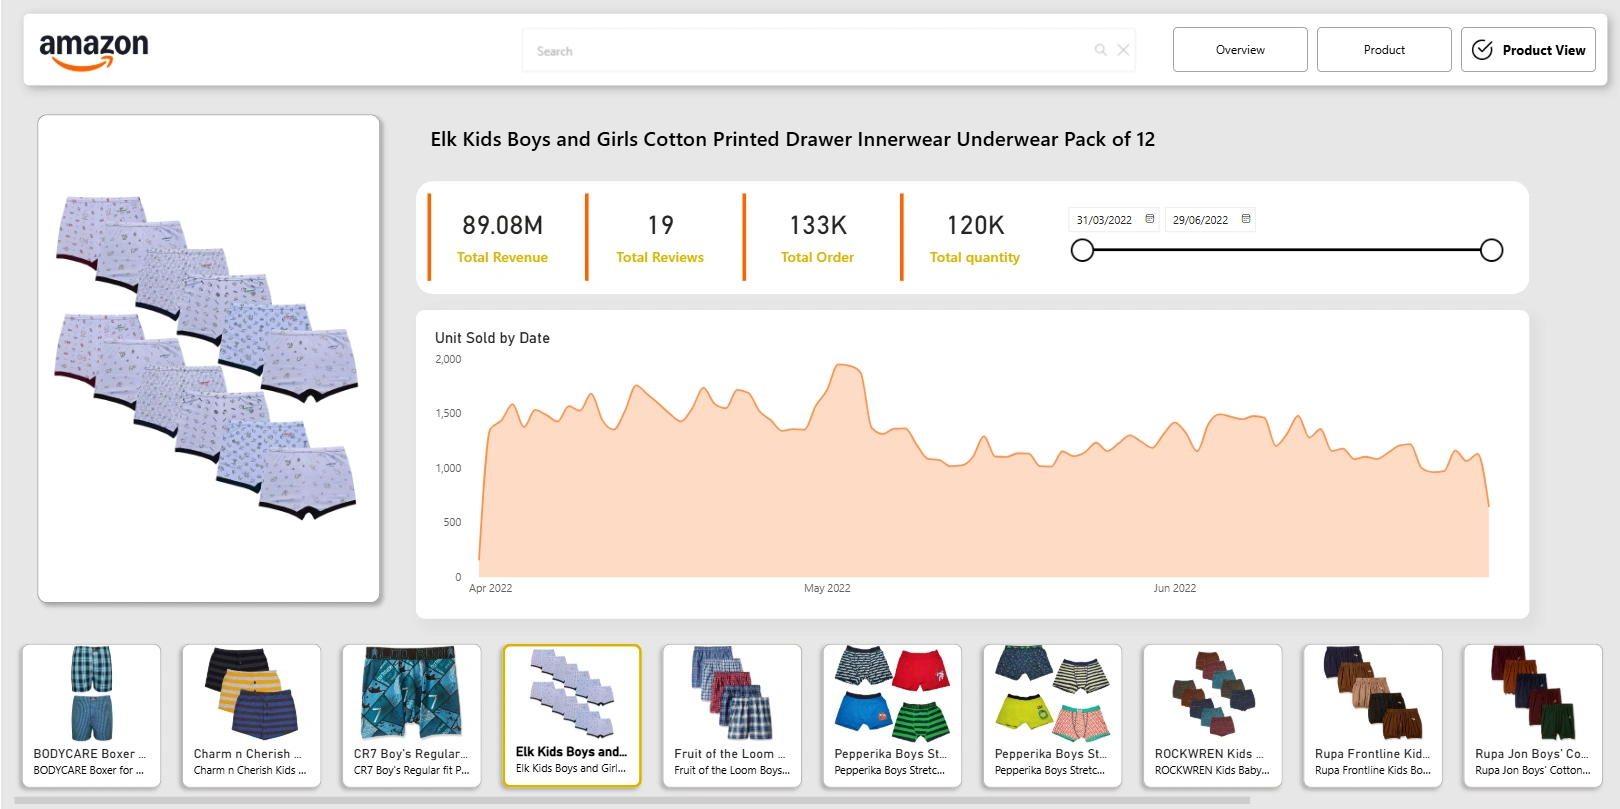This screenshot has height=809, width=1620.
Task: Click the search magnifier icon
Action: (x=1100, y=50)
